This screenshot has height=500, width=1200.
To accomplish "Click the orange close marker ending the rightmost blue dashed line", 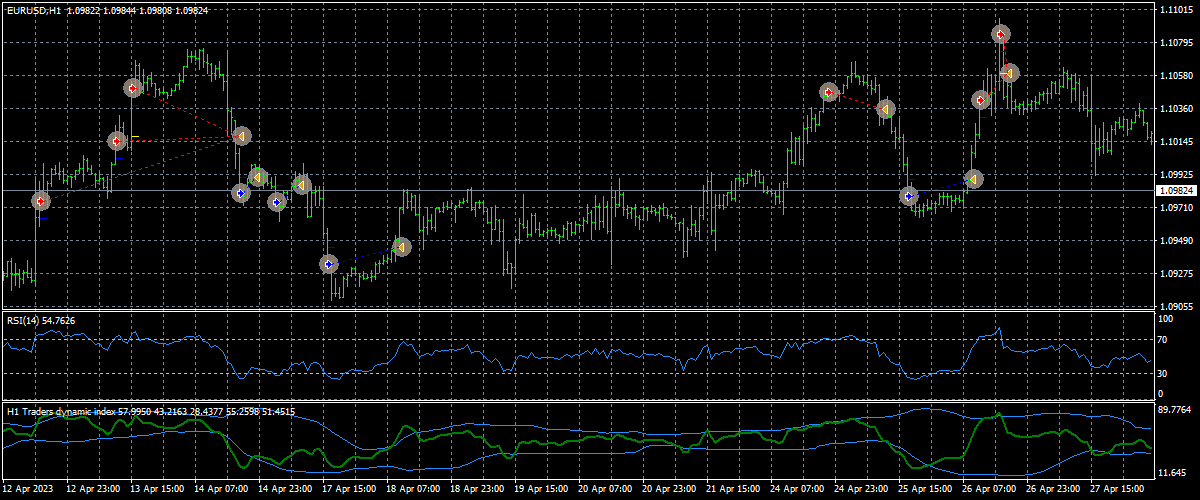I will 973,179.
